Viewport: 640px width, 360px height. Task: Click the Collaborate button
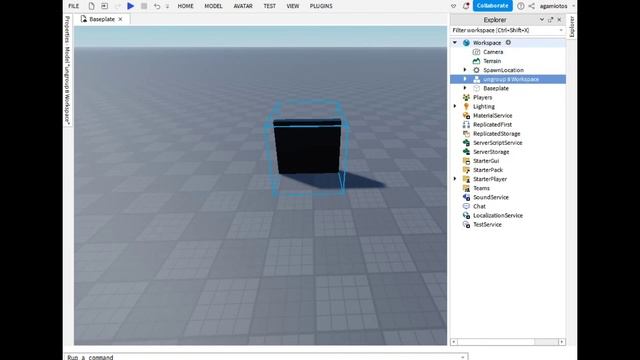[x=493, y=6]
